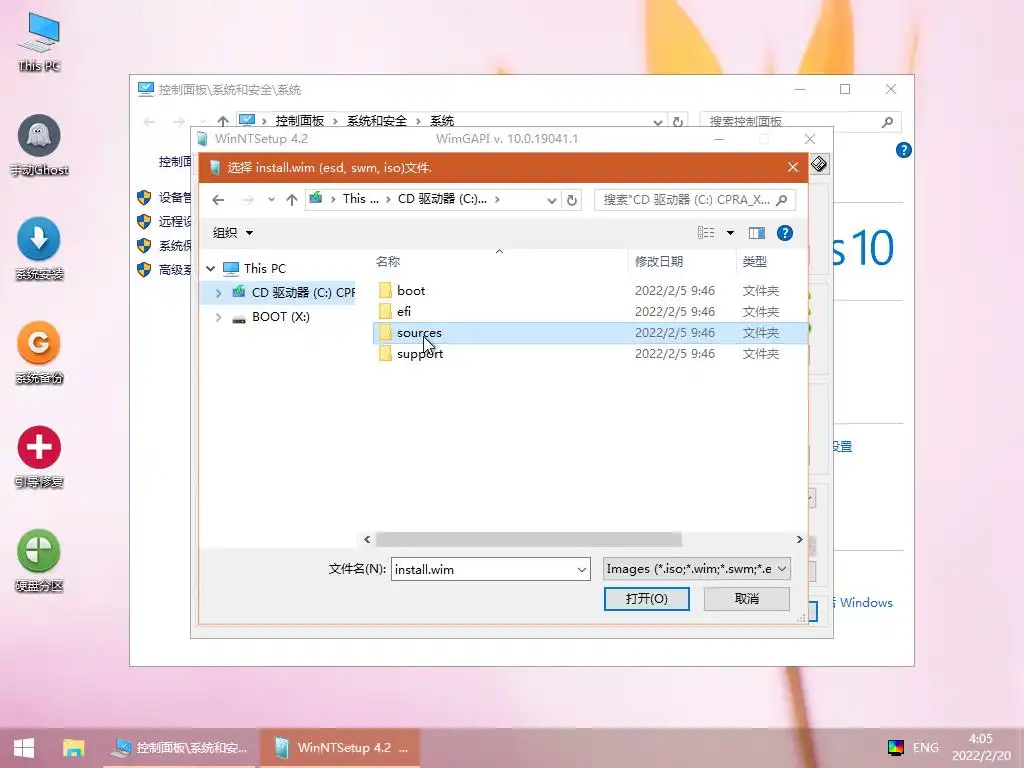Click 系统和安全 breadcrumb in Control Panel

tap(377, 121)
